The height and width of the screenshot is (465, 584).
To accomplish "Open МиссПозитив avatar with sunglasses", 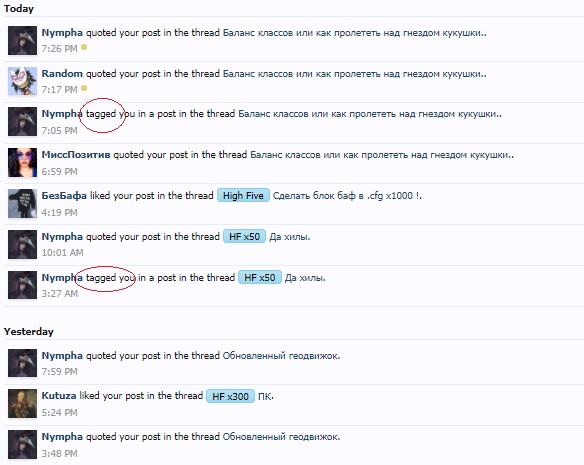I will coord(22,162).
